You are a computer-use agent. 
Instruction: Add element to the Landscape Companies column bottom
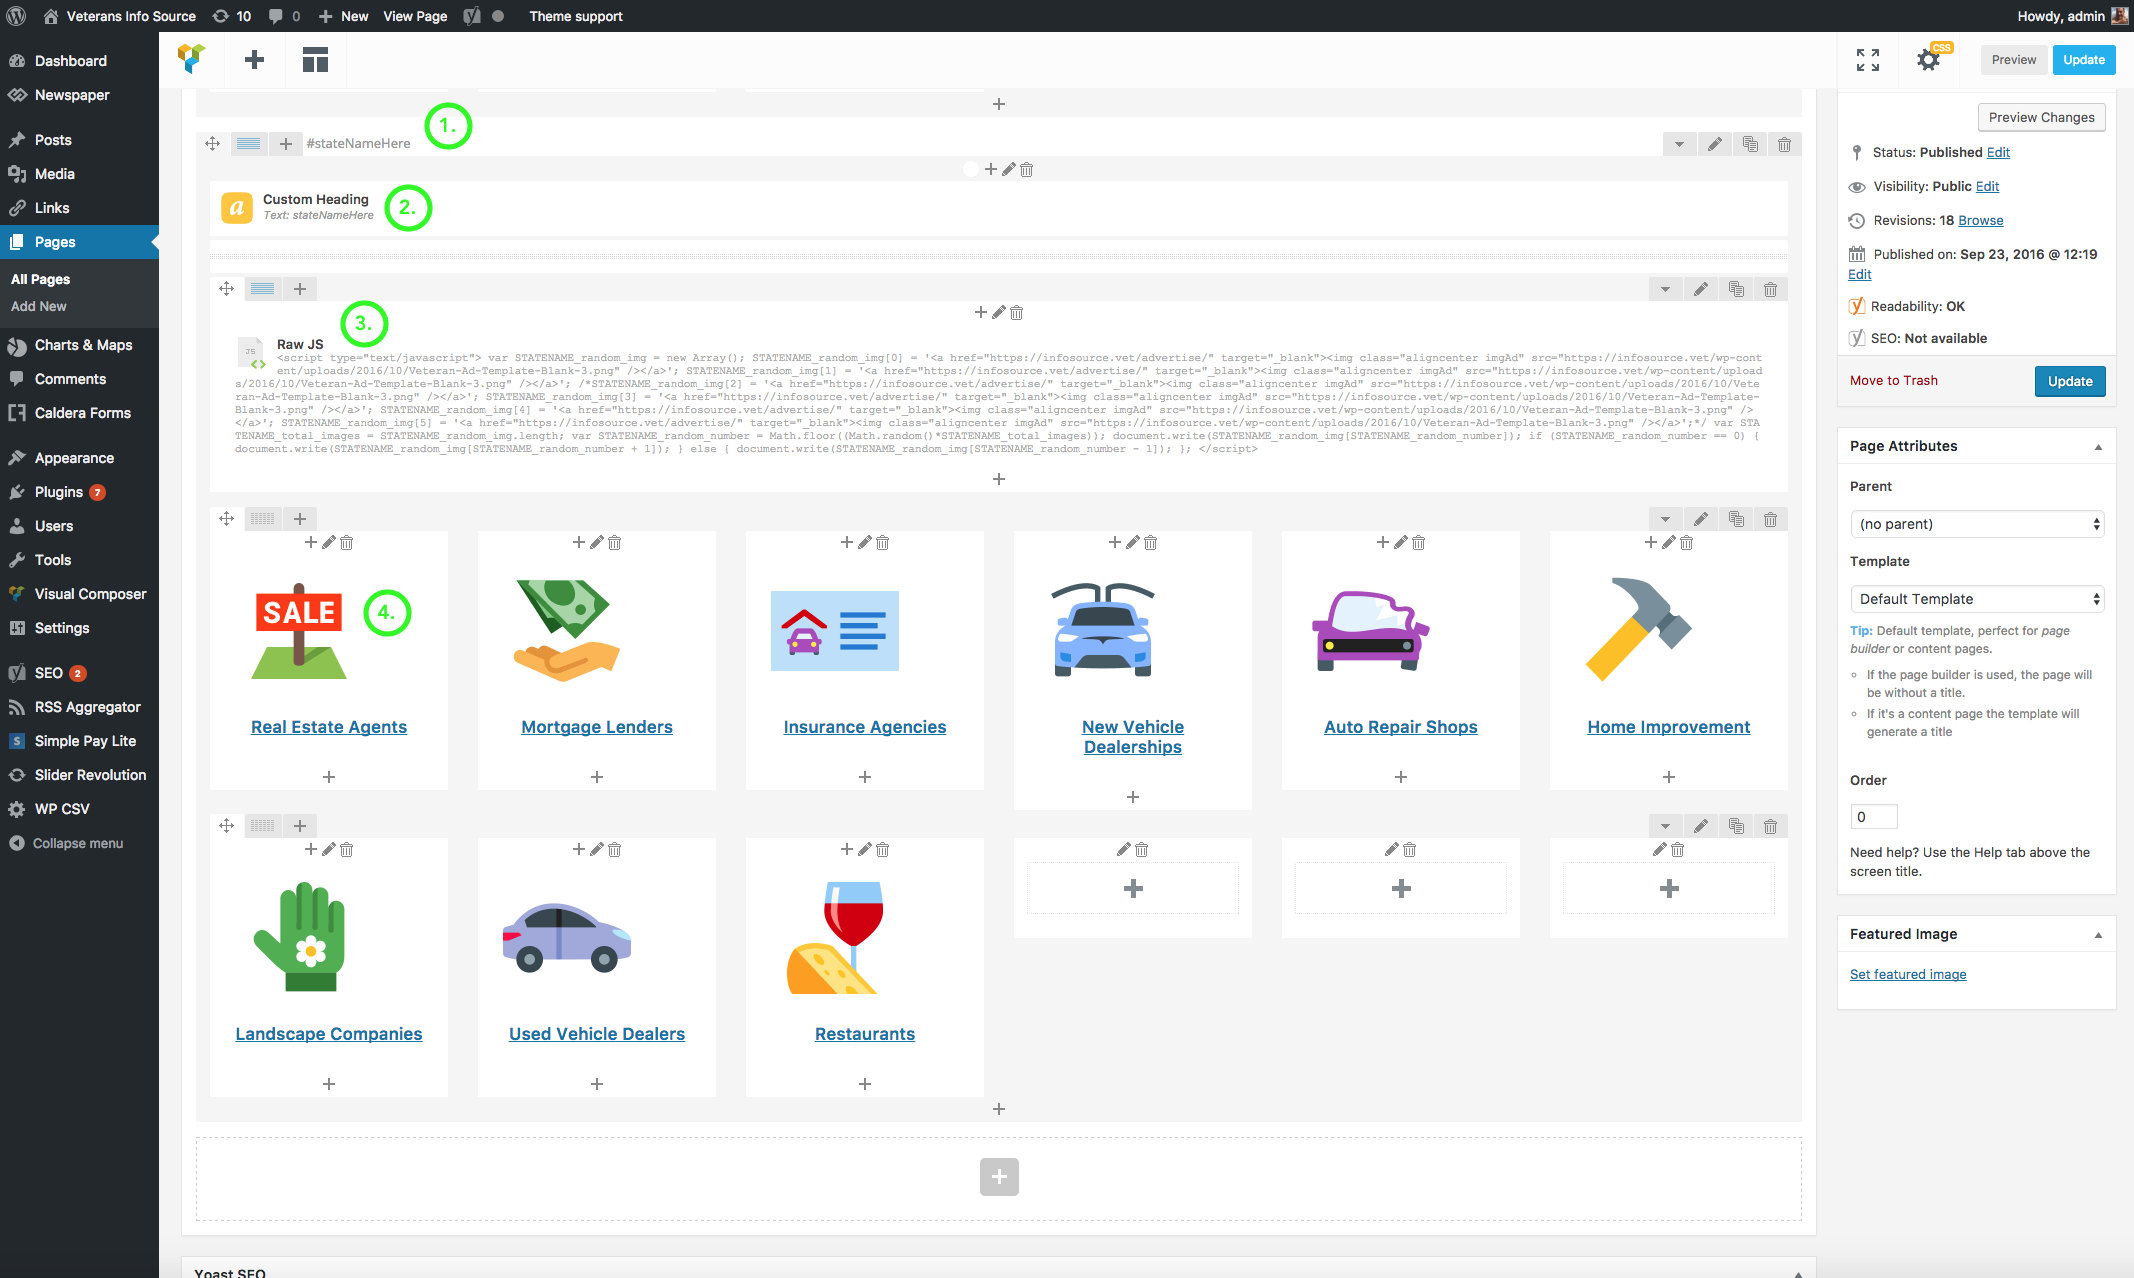click(329, 1084)
